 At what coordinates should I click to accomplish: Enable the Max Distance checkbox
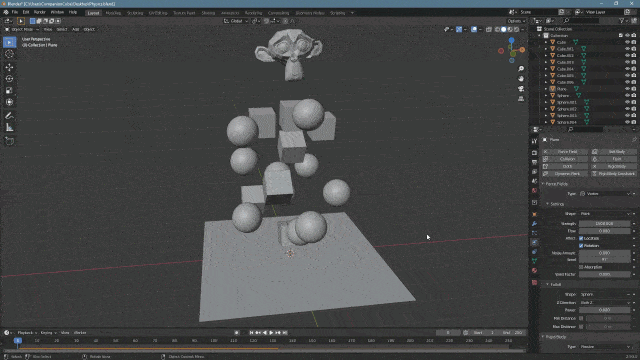coord(581,327)
